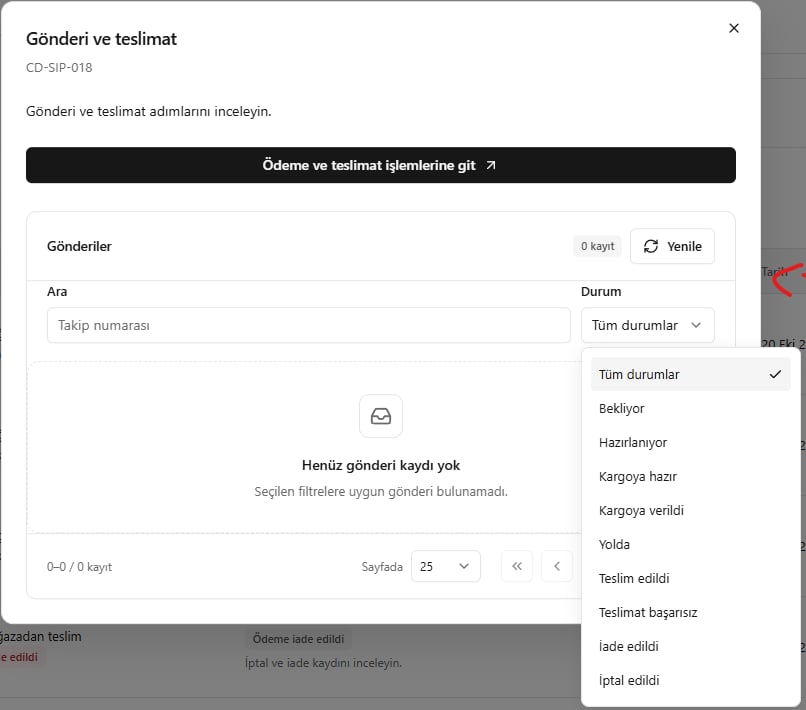Open the Sayfada 25 page-size dropdown

[x=446, y=566]
